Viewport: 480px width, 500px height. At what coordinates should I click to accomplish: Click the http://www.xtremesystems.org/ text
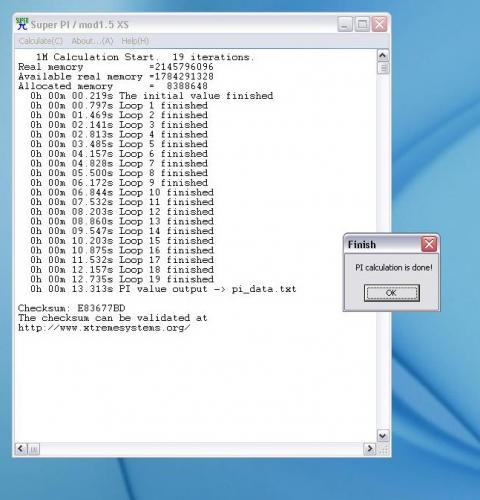point(104,328)
